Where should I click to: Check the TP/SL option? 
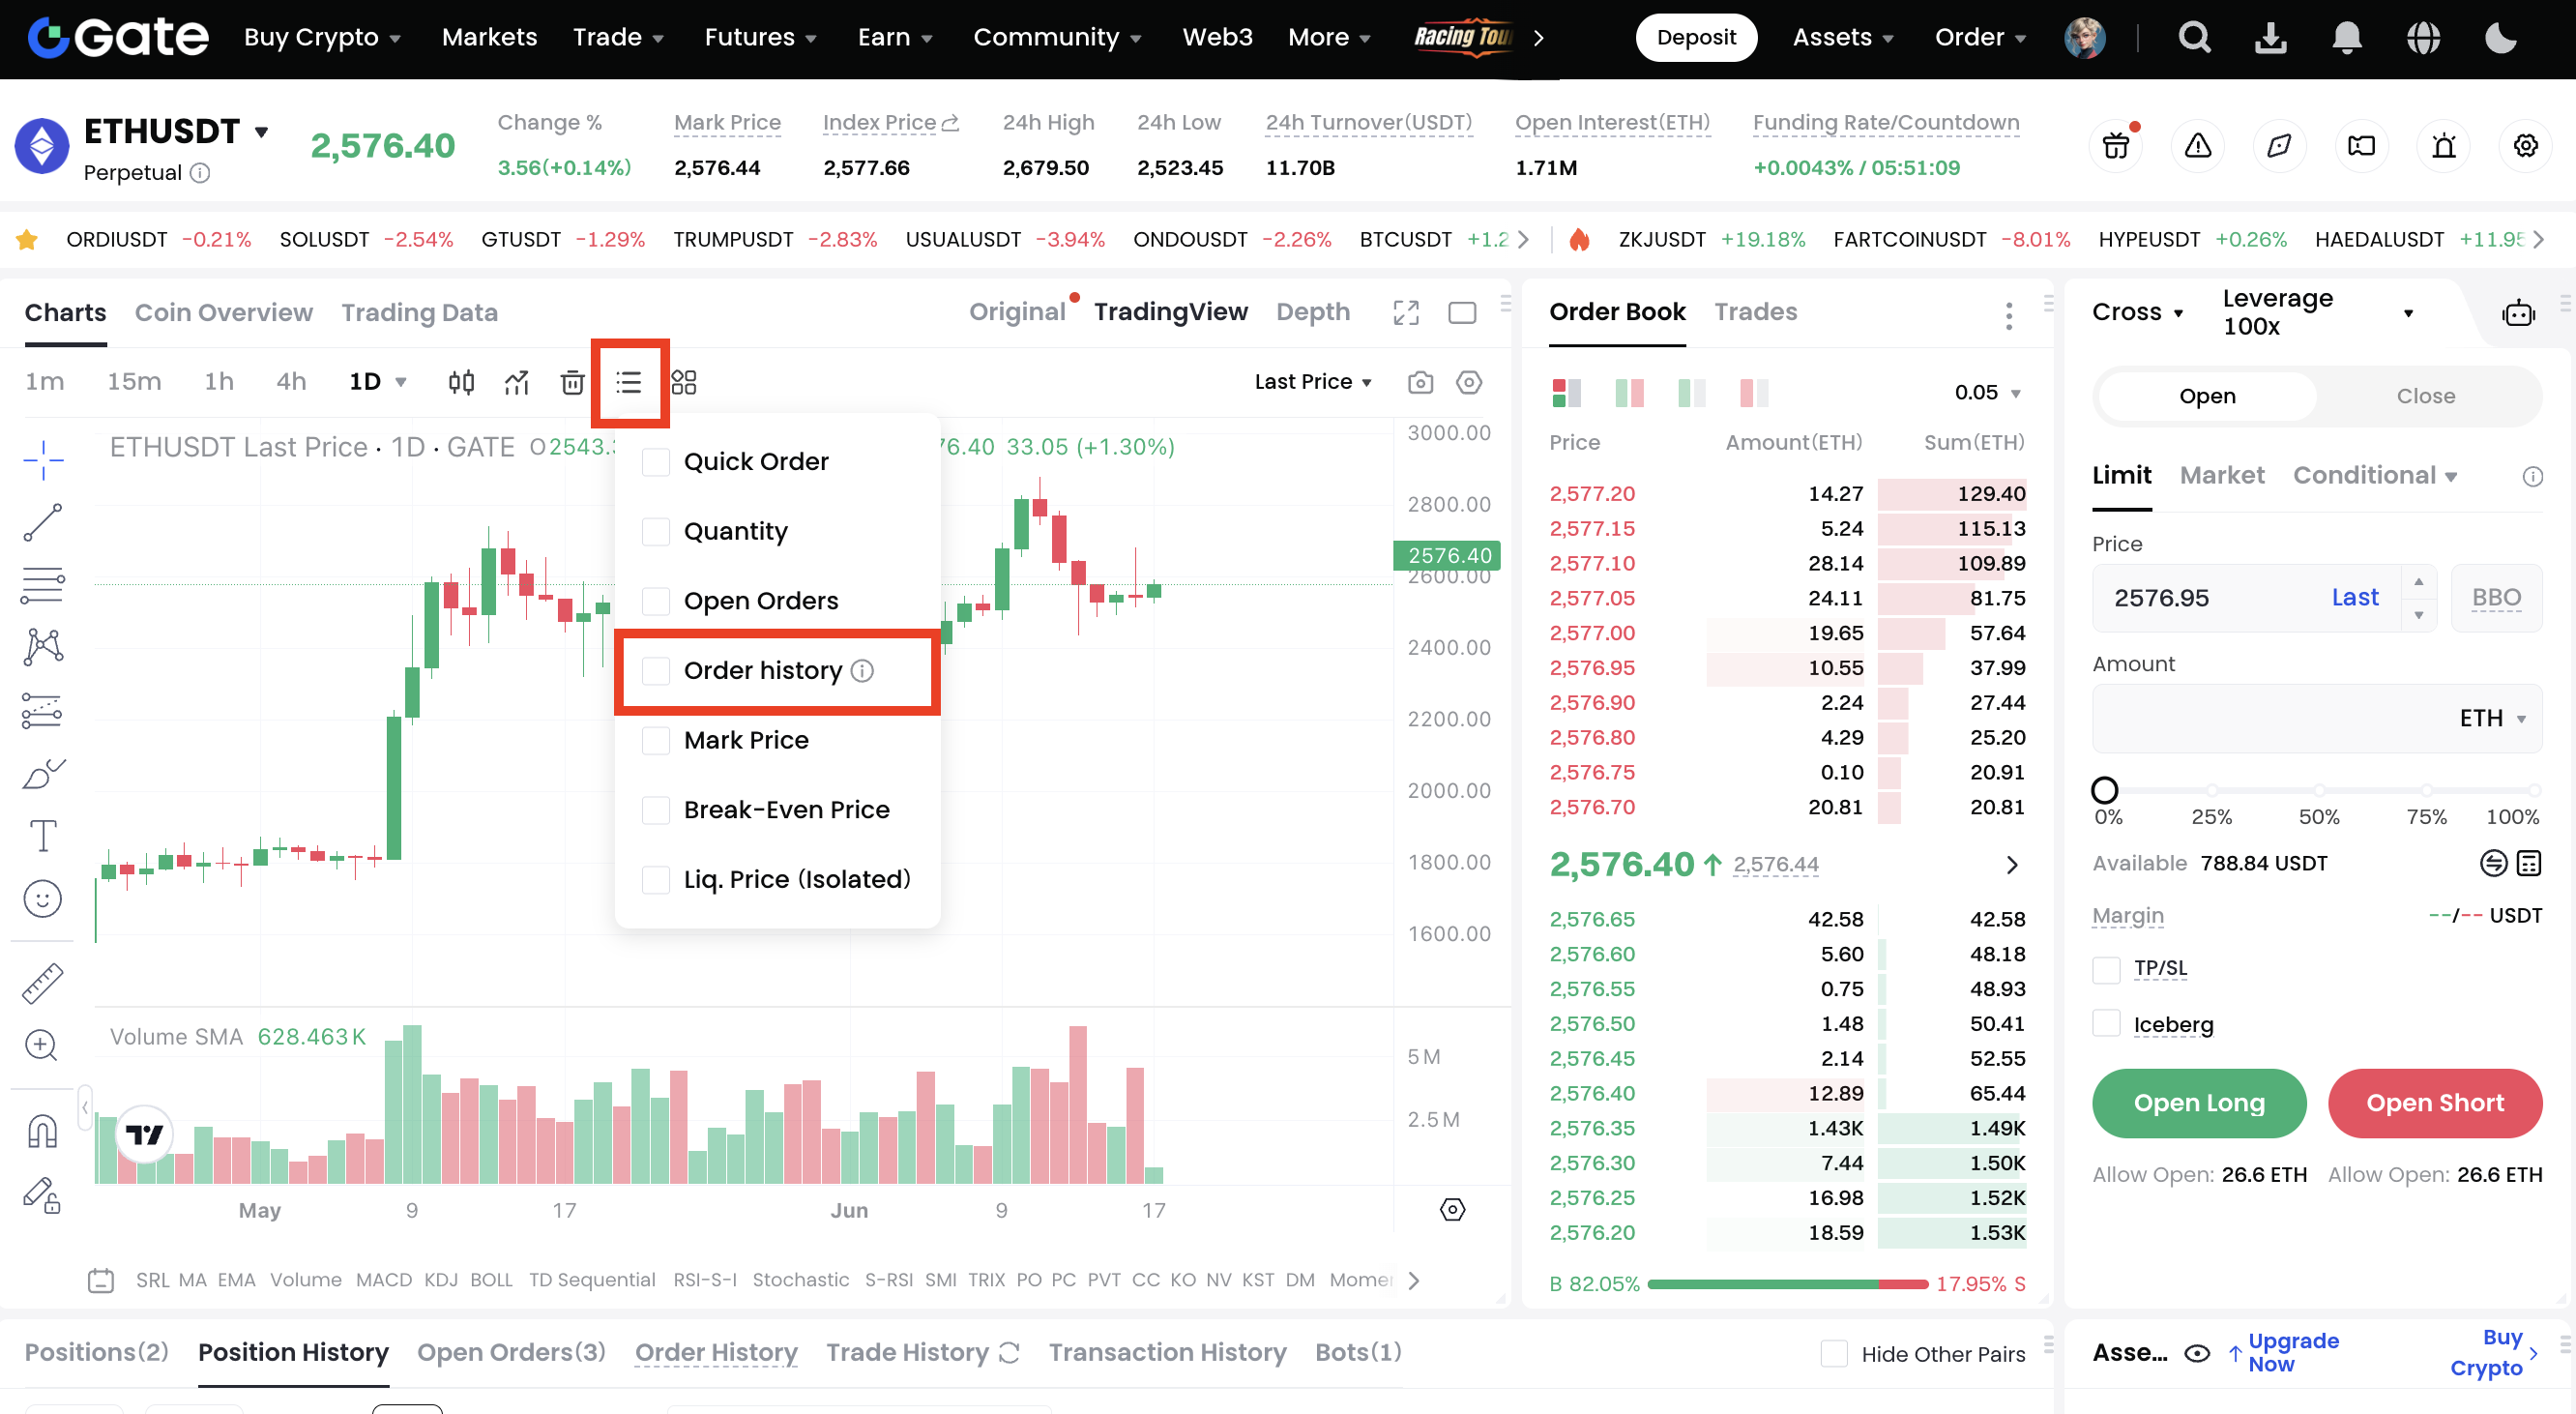point(2106,969)
